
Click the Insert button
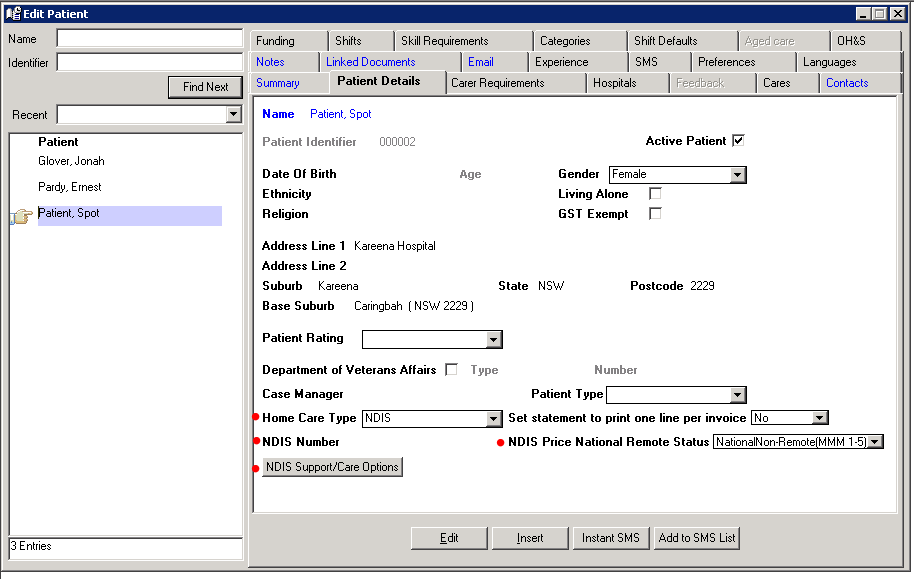click(530, 538)
